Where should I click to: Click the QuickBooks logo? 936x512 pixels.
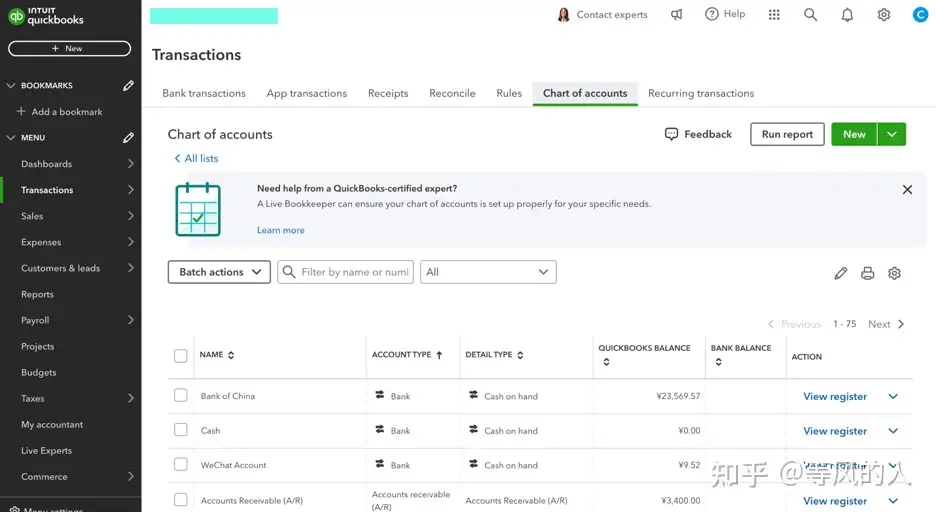(46, 16)
